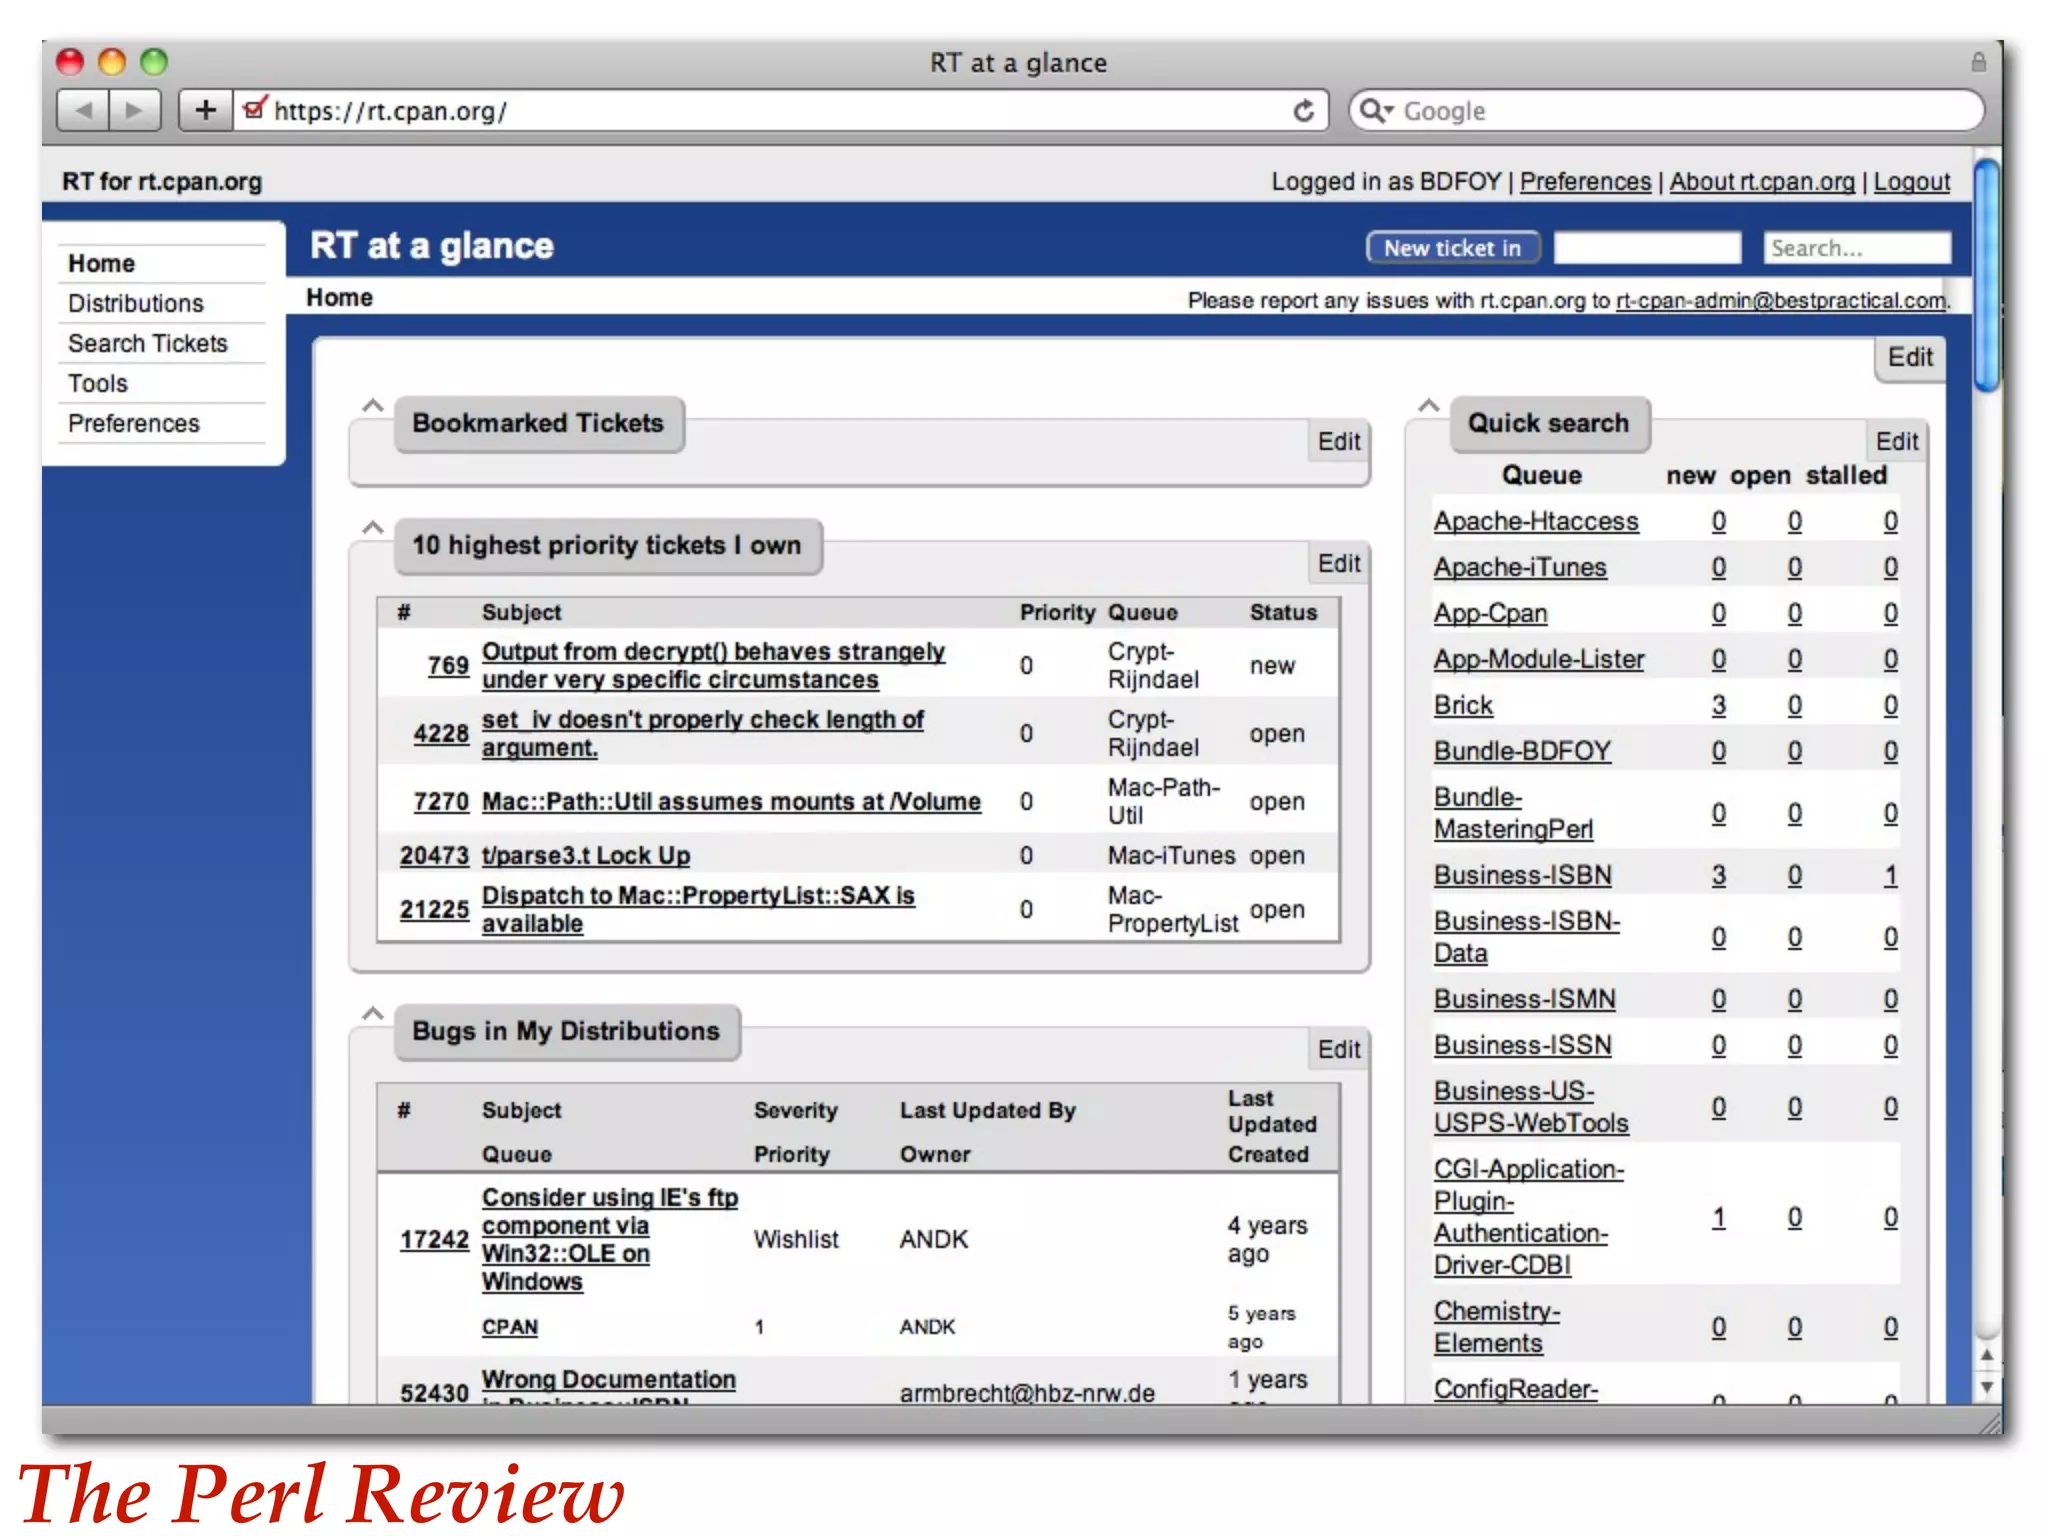This screenshot has height=1536, width=2048.
Task: Open About rt.cpan.org link
Action: pos(1761,182)
